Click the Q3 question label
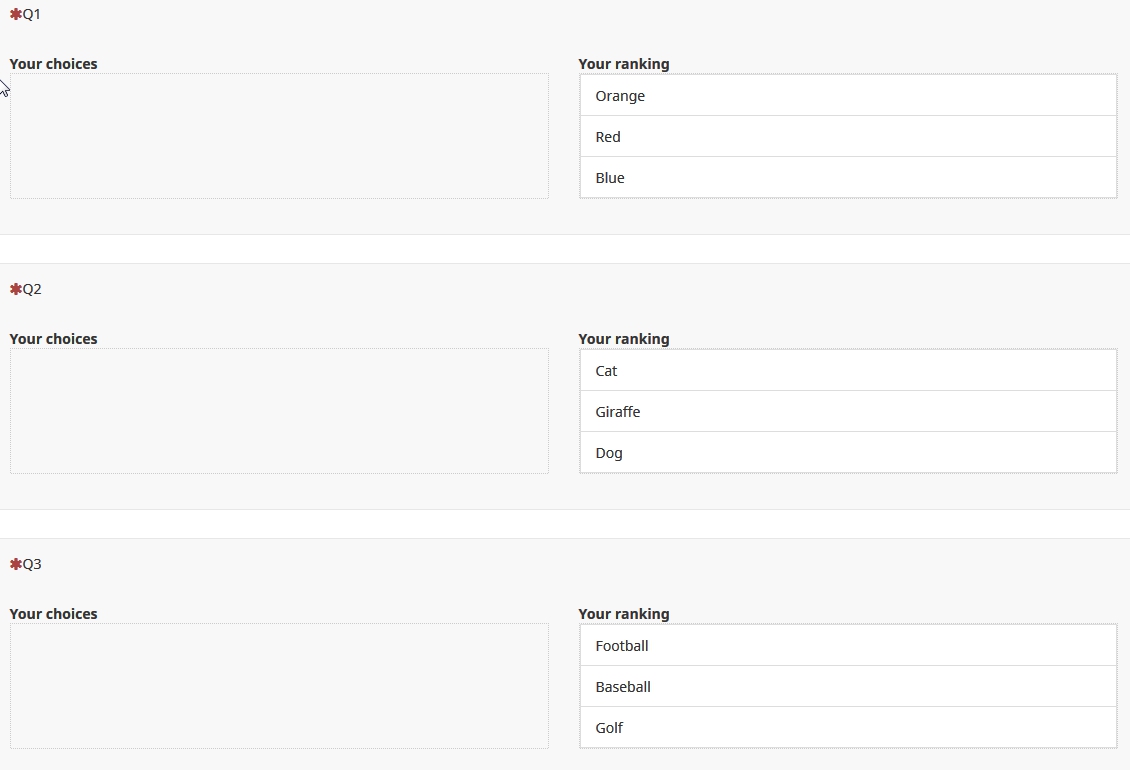Image resolution: width=1130 pixels, height=770 pixels. point(32,564)
